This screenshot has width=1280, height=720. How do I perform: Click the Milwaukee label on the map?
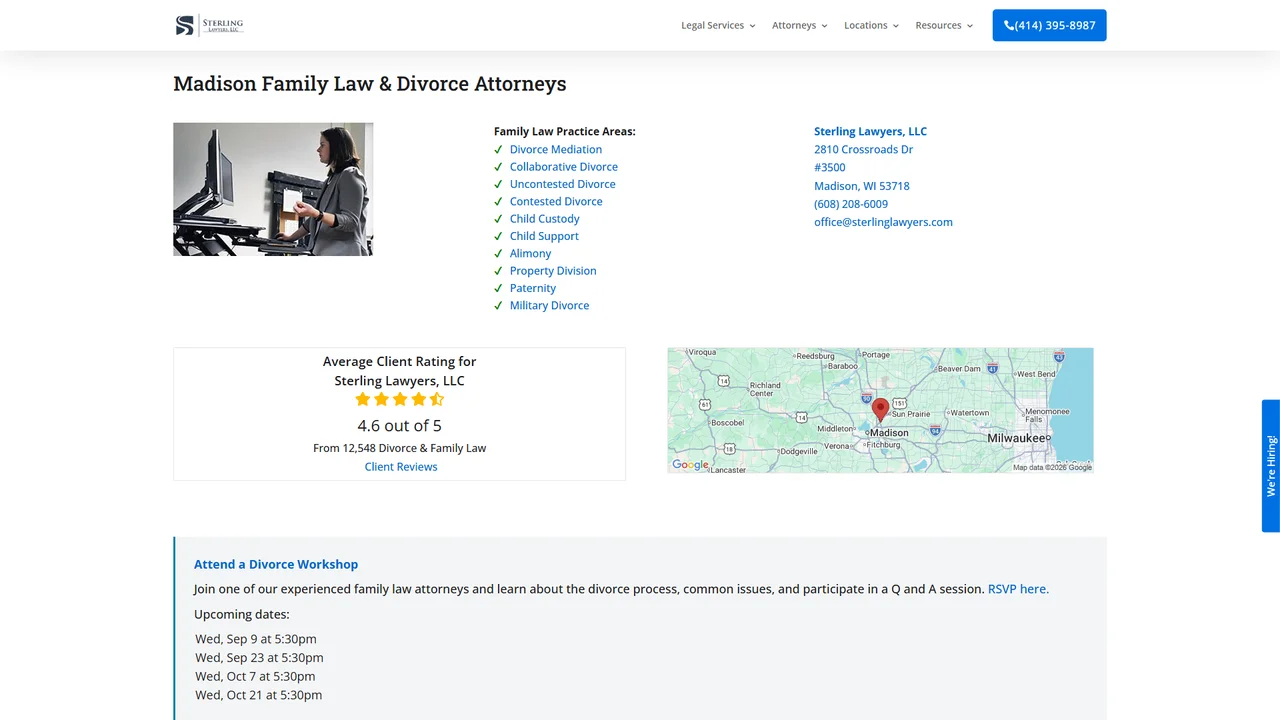(x=1016, y=438)
